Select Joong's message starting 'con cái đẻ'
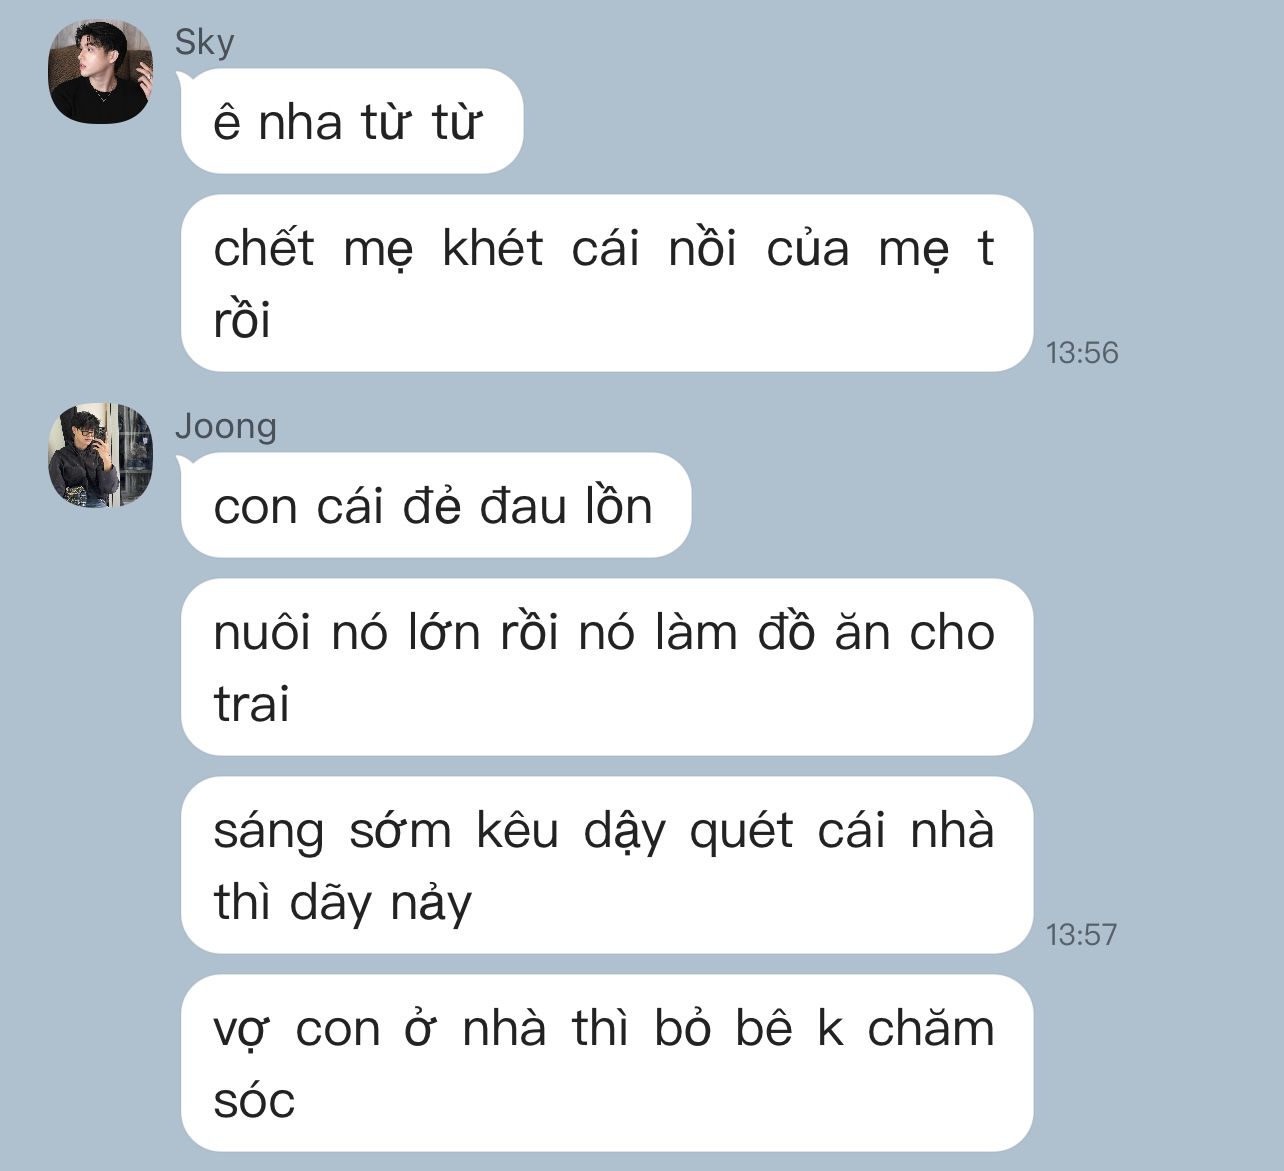This screenshot has height=1171, width=1284. point(436,505)
